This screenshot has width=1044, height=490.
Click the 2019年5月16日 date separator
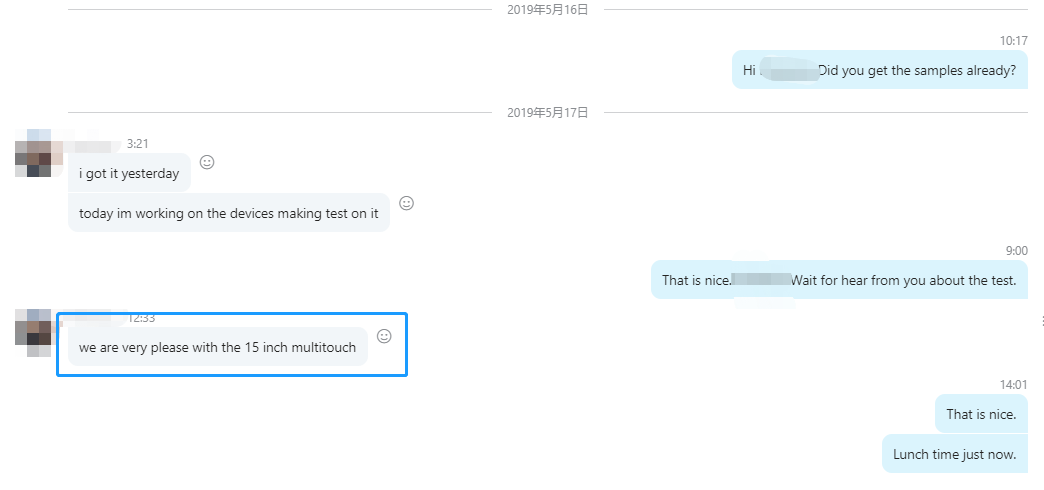(x=547, y=10)
